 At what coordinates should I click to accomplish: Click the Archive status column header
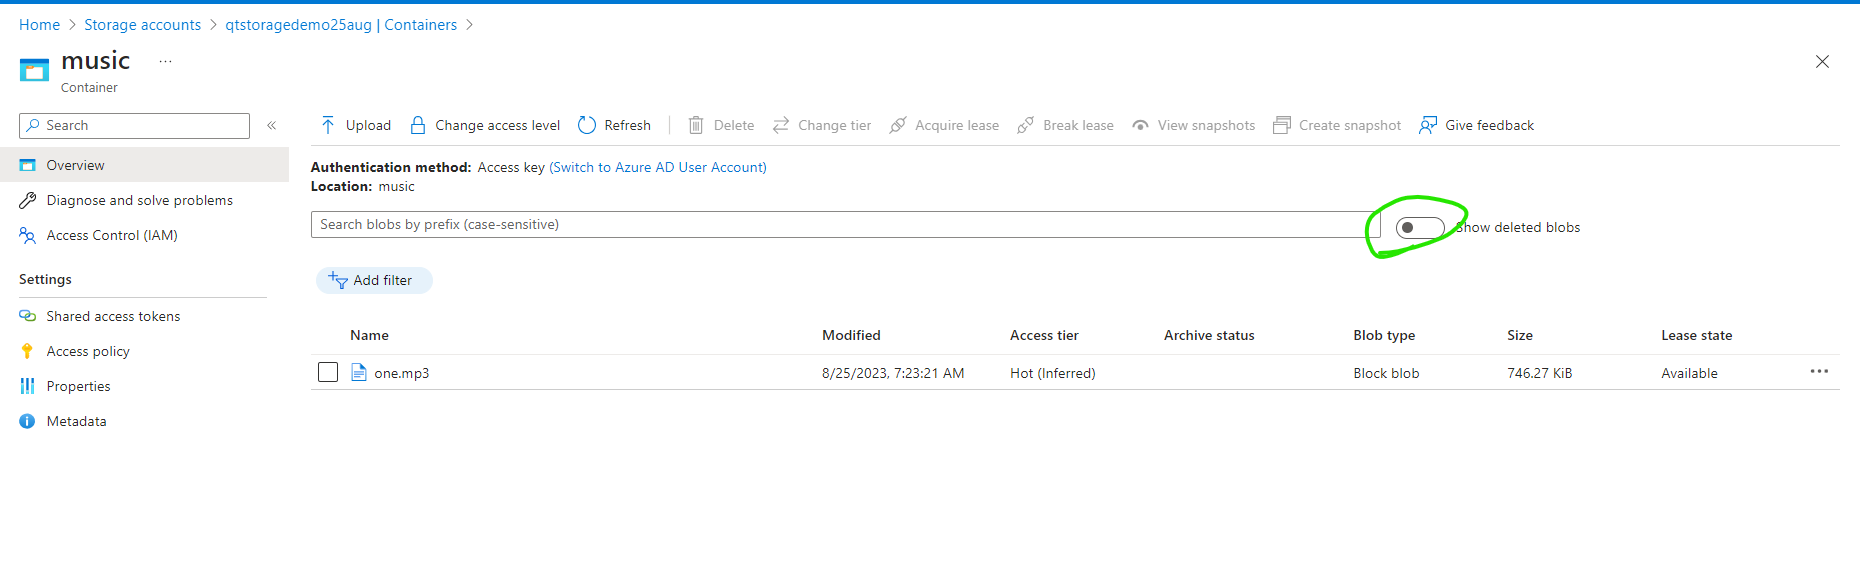[1209, 335]
